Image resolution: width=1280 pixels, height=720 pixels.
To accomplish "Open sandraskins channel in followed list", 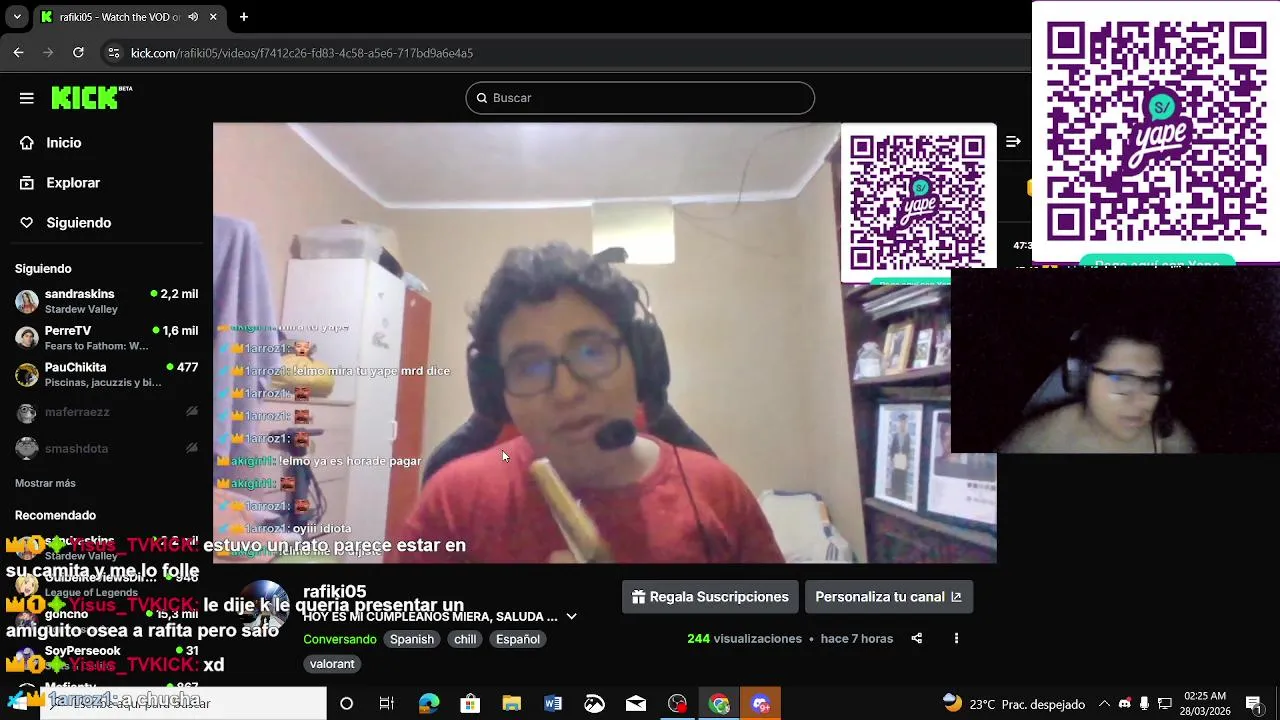I will pyautogui.click(x=106, y=301).
